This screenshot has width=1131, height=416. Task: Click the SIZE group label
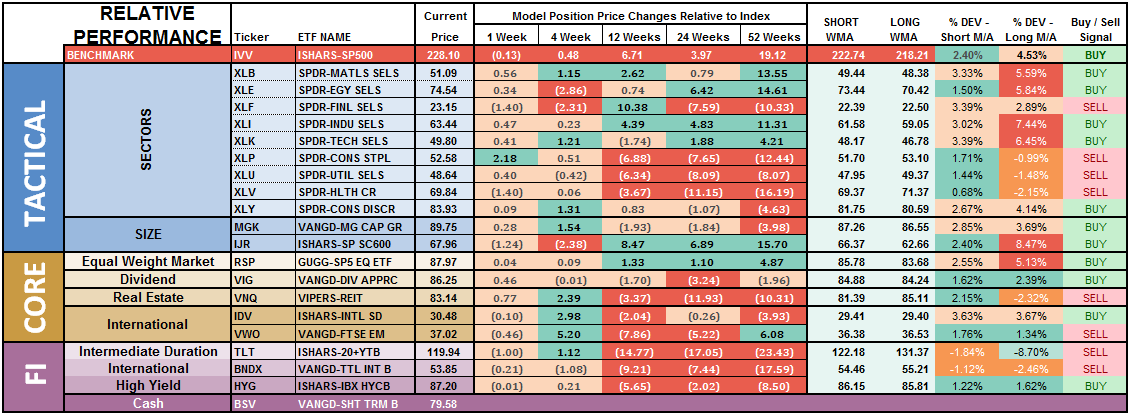pos(148,236)
